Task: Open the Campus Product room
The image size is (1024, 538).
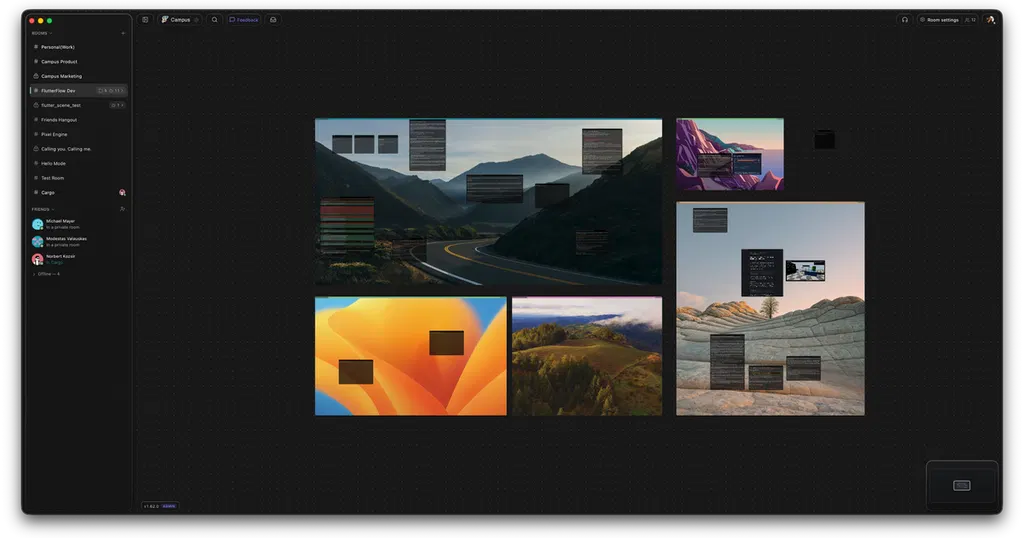Action: click(78, 61)
